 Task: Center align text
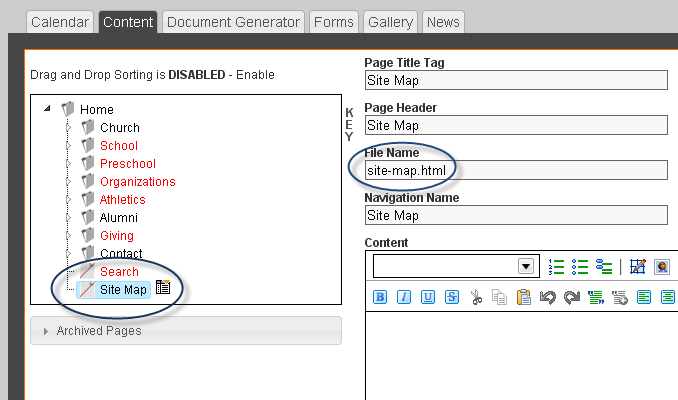pyautogui.click(x=668, y=297)
